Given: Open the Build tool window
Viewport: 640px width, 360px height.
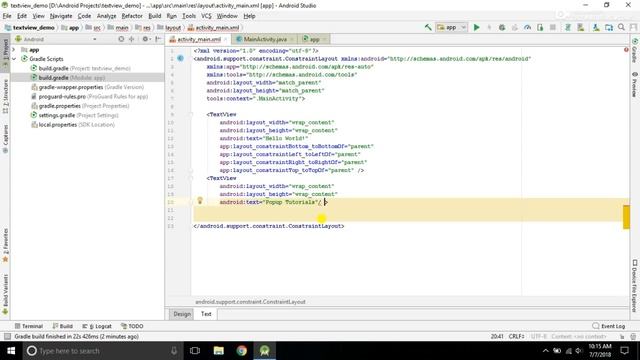Looking at the screenshot, I should [x=62, y=326].
